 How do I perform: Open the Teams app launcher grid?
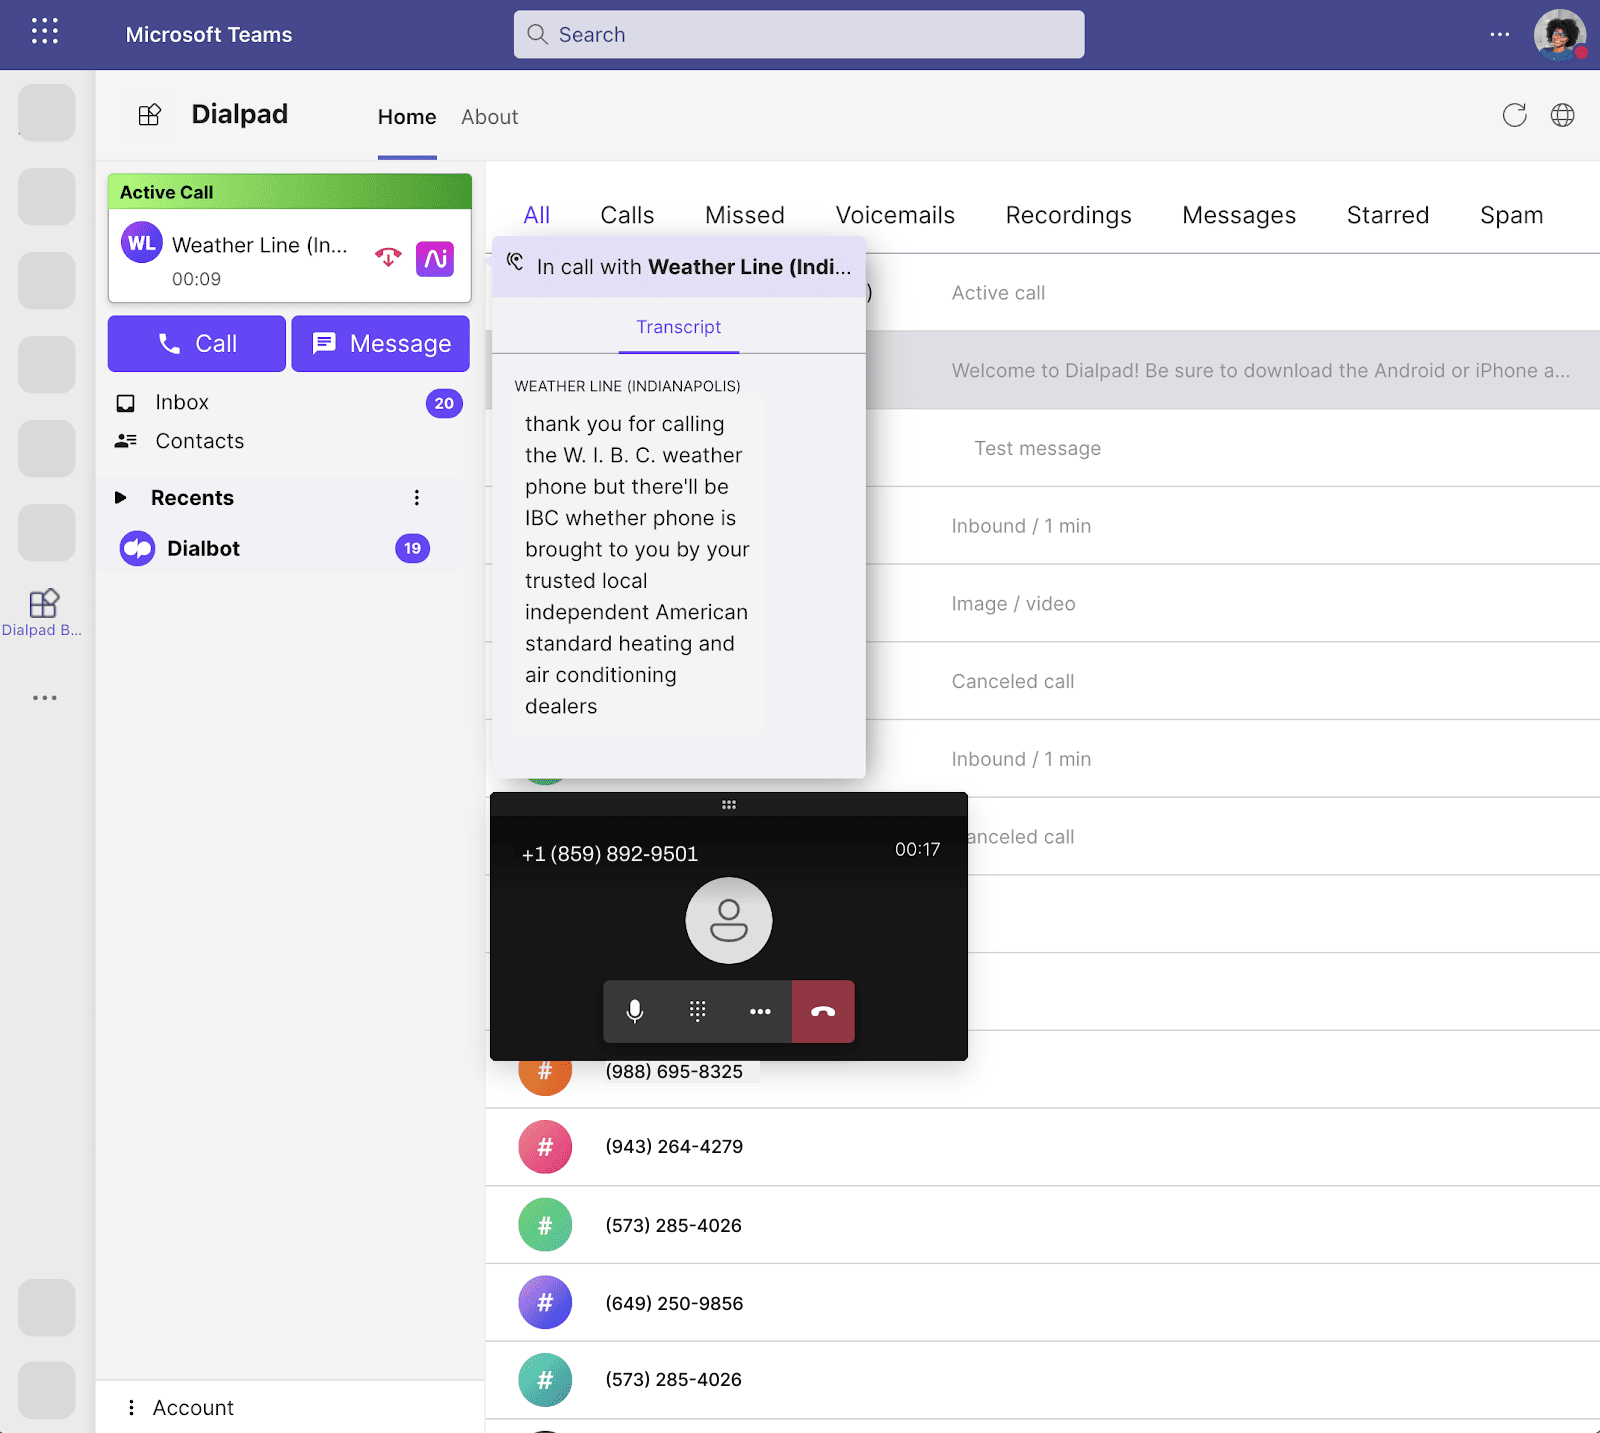click(x=44, y=32)
